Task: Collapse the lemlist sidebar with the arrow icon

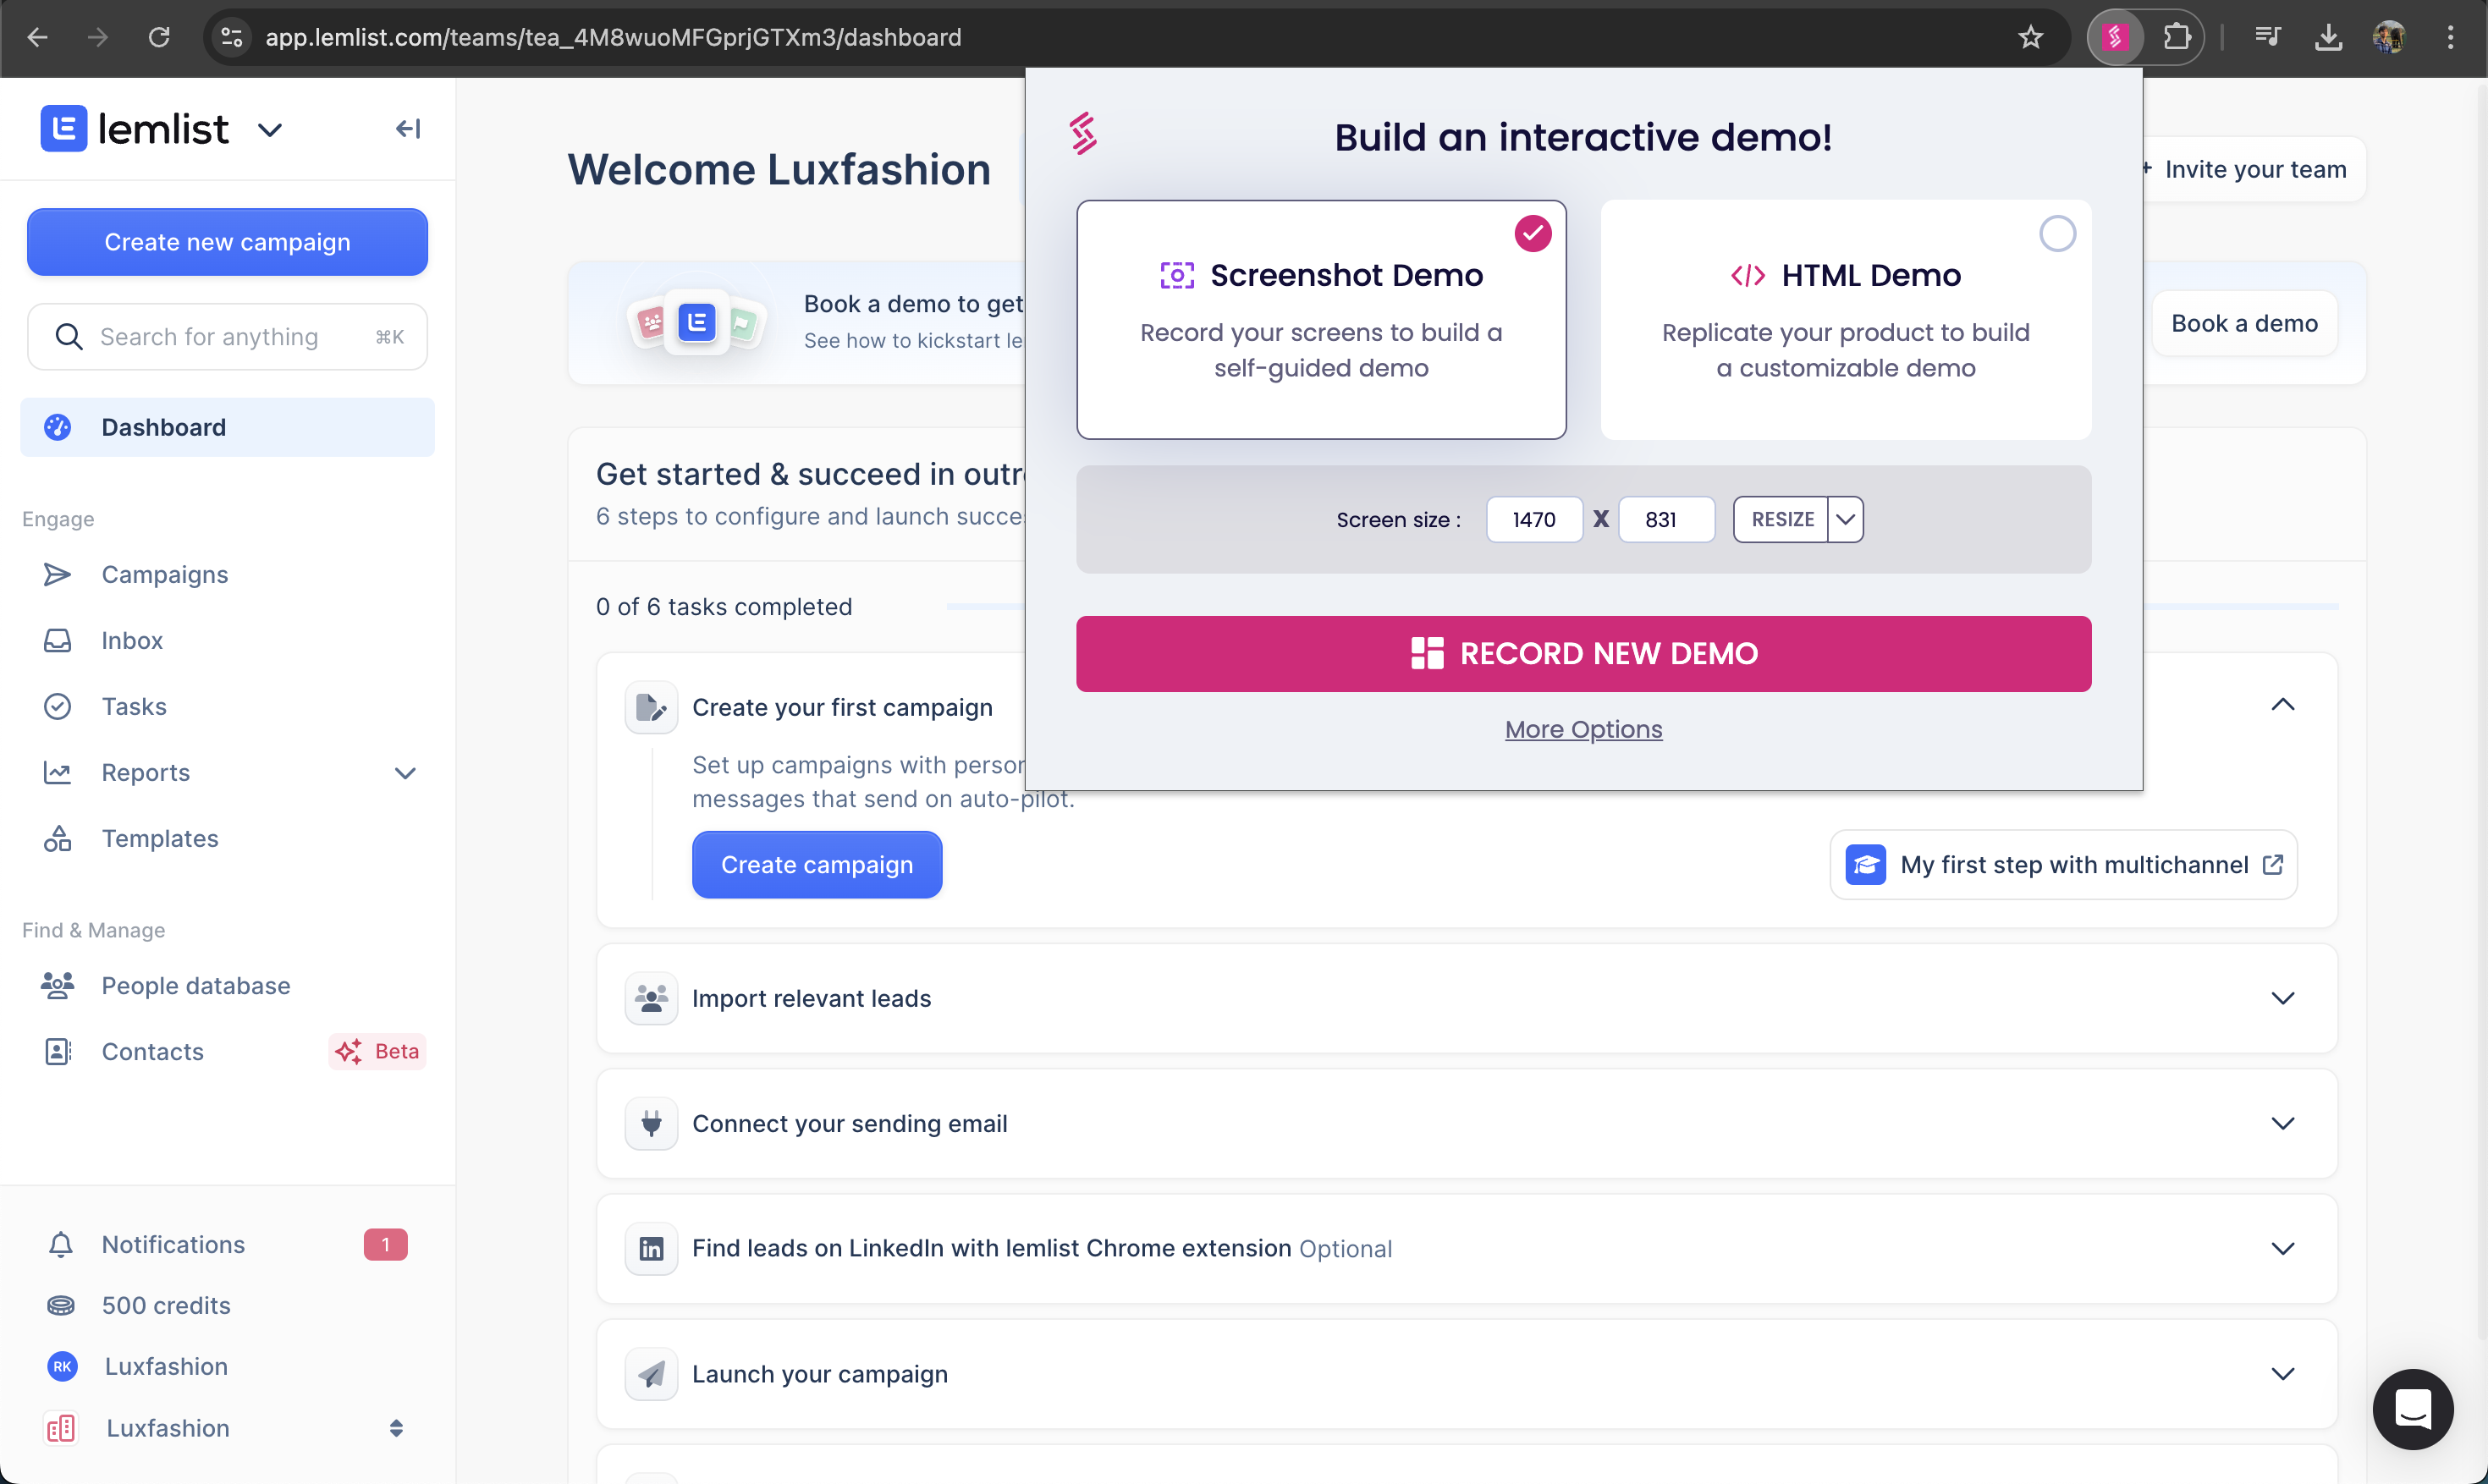Action: pos(407,129)
